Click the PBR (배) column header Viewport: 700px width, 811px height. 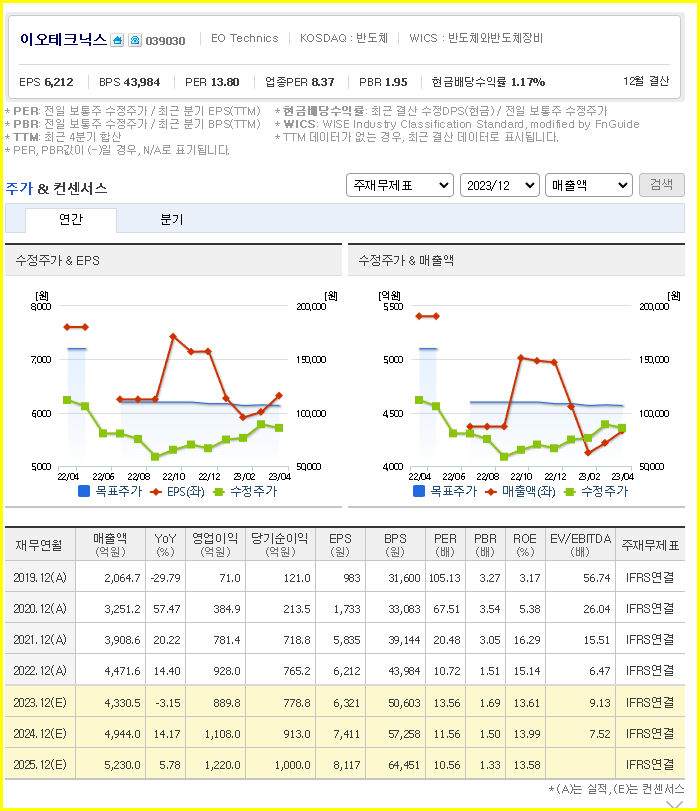click(485, 545)
